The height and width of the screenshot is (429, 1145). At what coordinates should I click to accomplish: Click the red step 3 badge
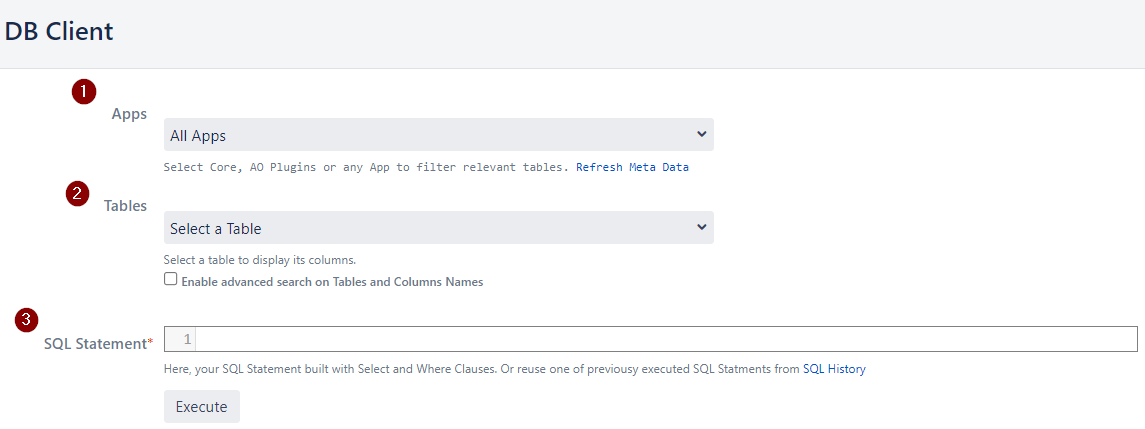point(26,319)
